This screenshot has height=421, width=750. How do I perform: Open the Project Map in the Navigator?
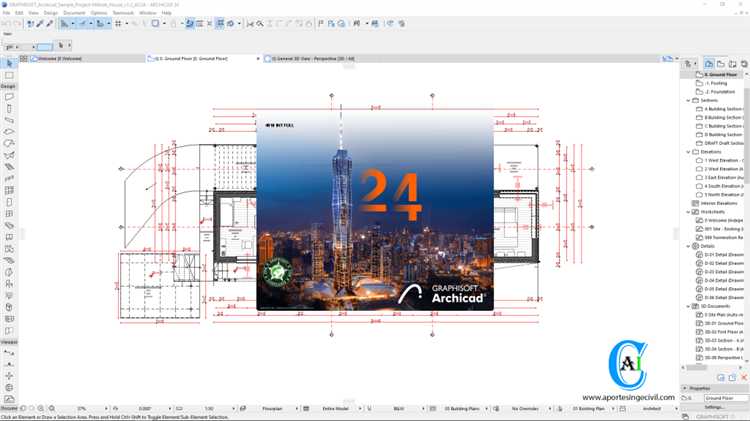coord(709,64)
